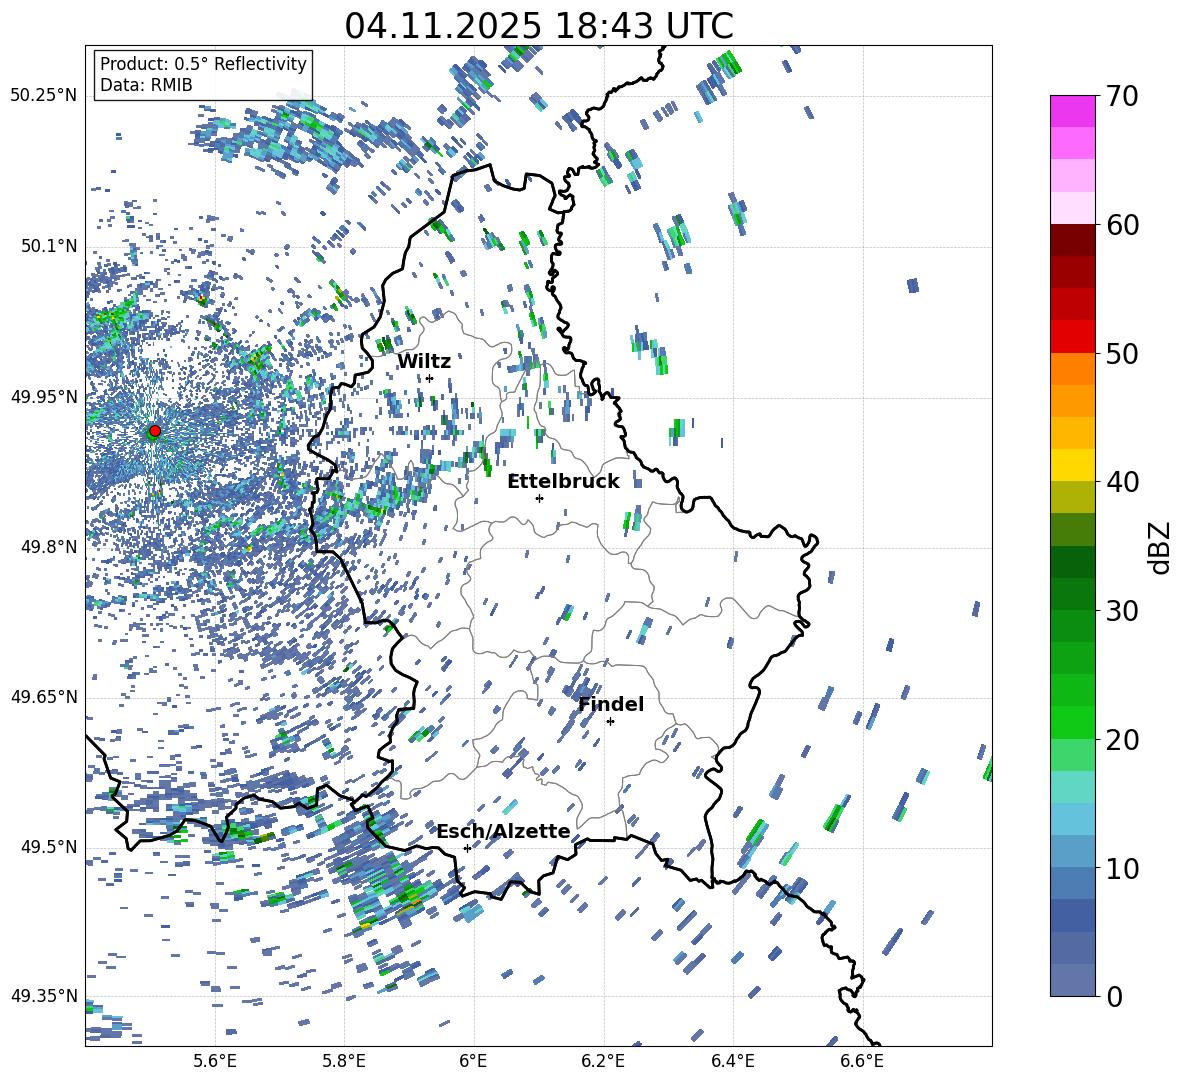Click the 49.5°N latitude label

(x=49, y=847)
